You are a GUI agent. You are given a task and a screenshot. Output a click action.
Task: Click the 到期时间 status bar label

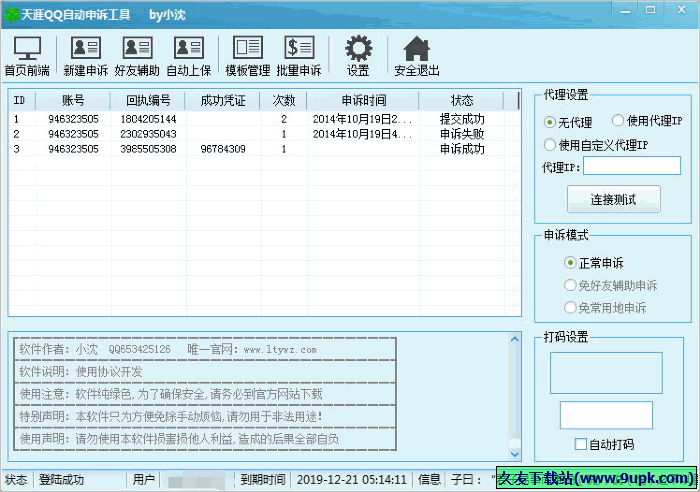[262, 480]
